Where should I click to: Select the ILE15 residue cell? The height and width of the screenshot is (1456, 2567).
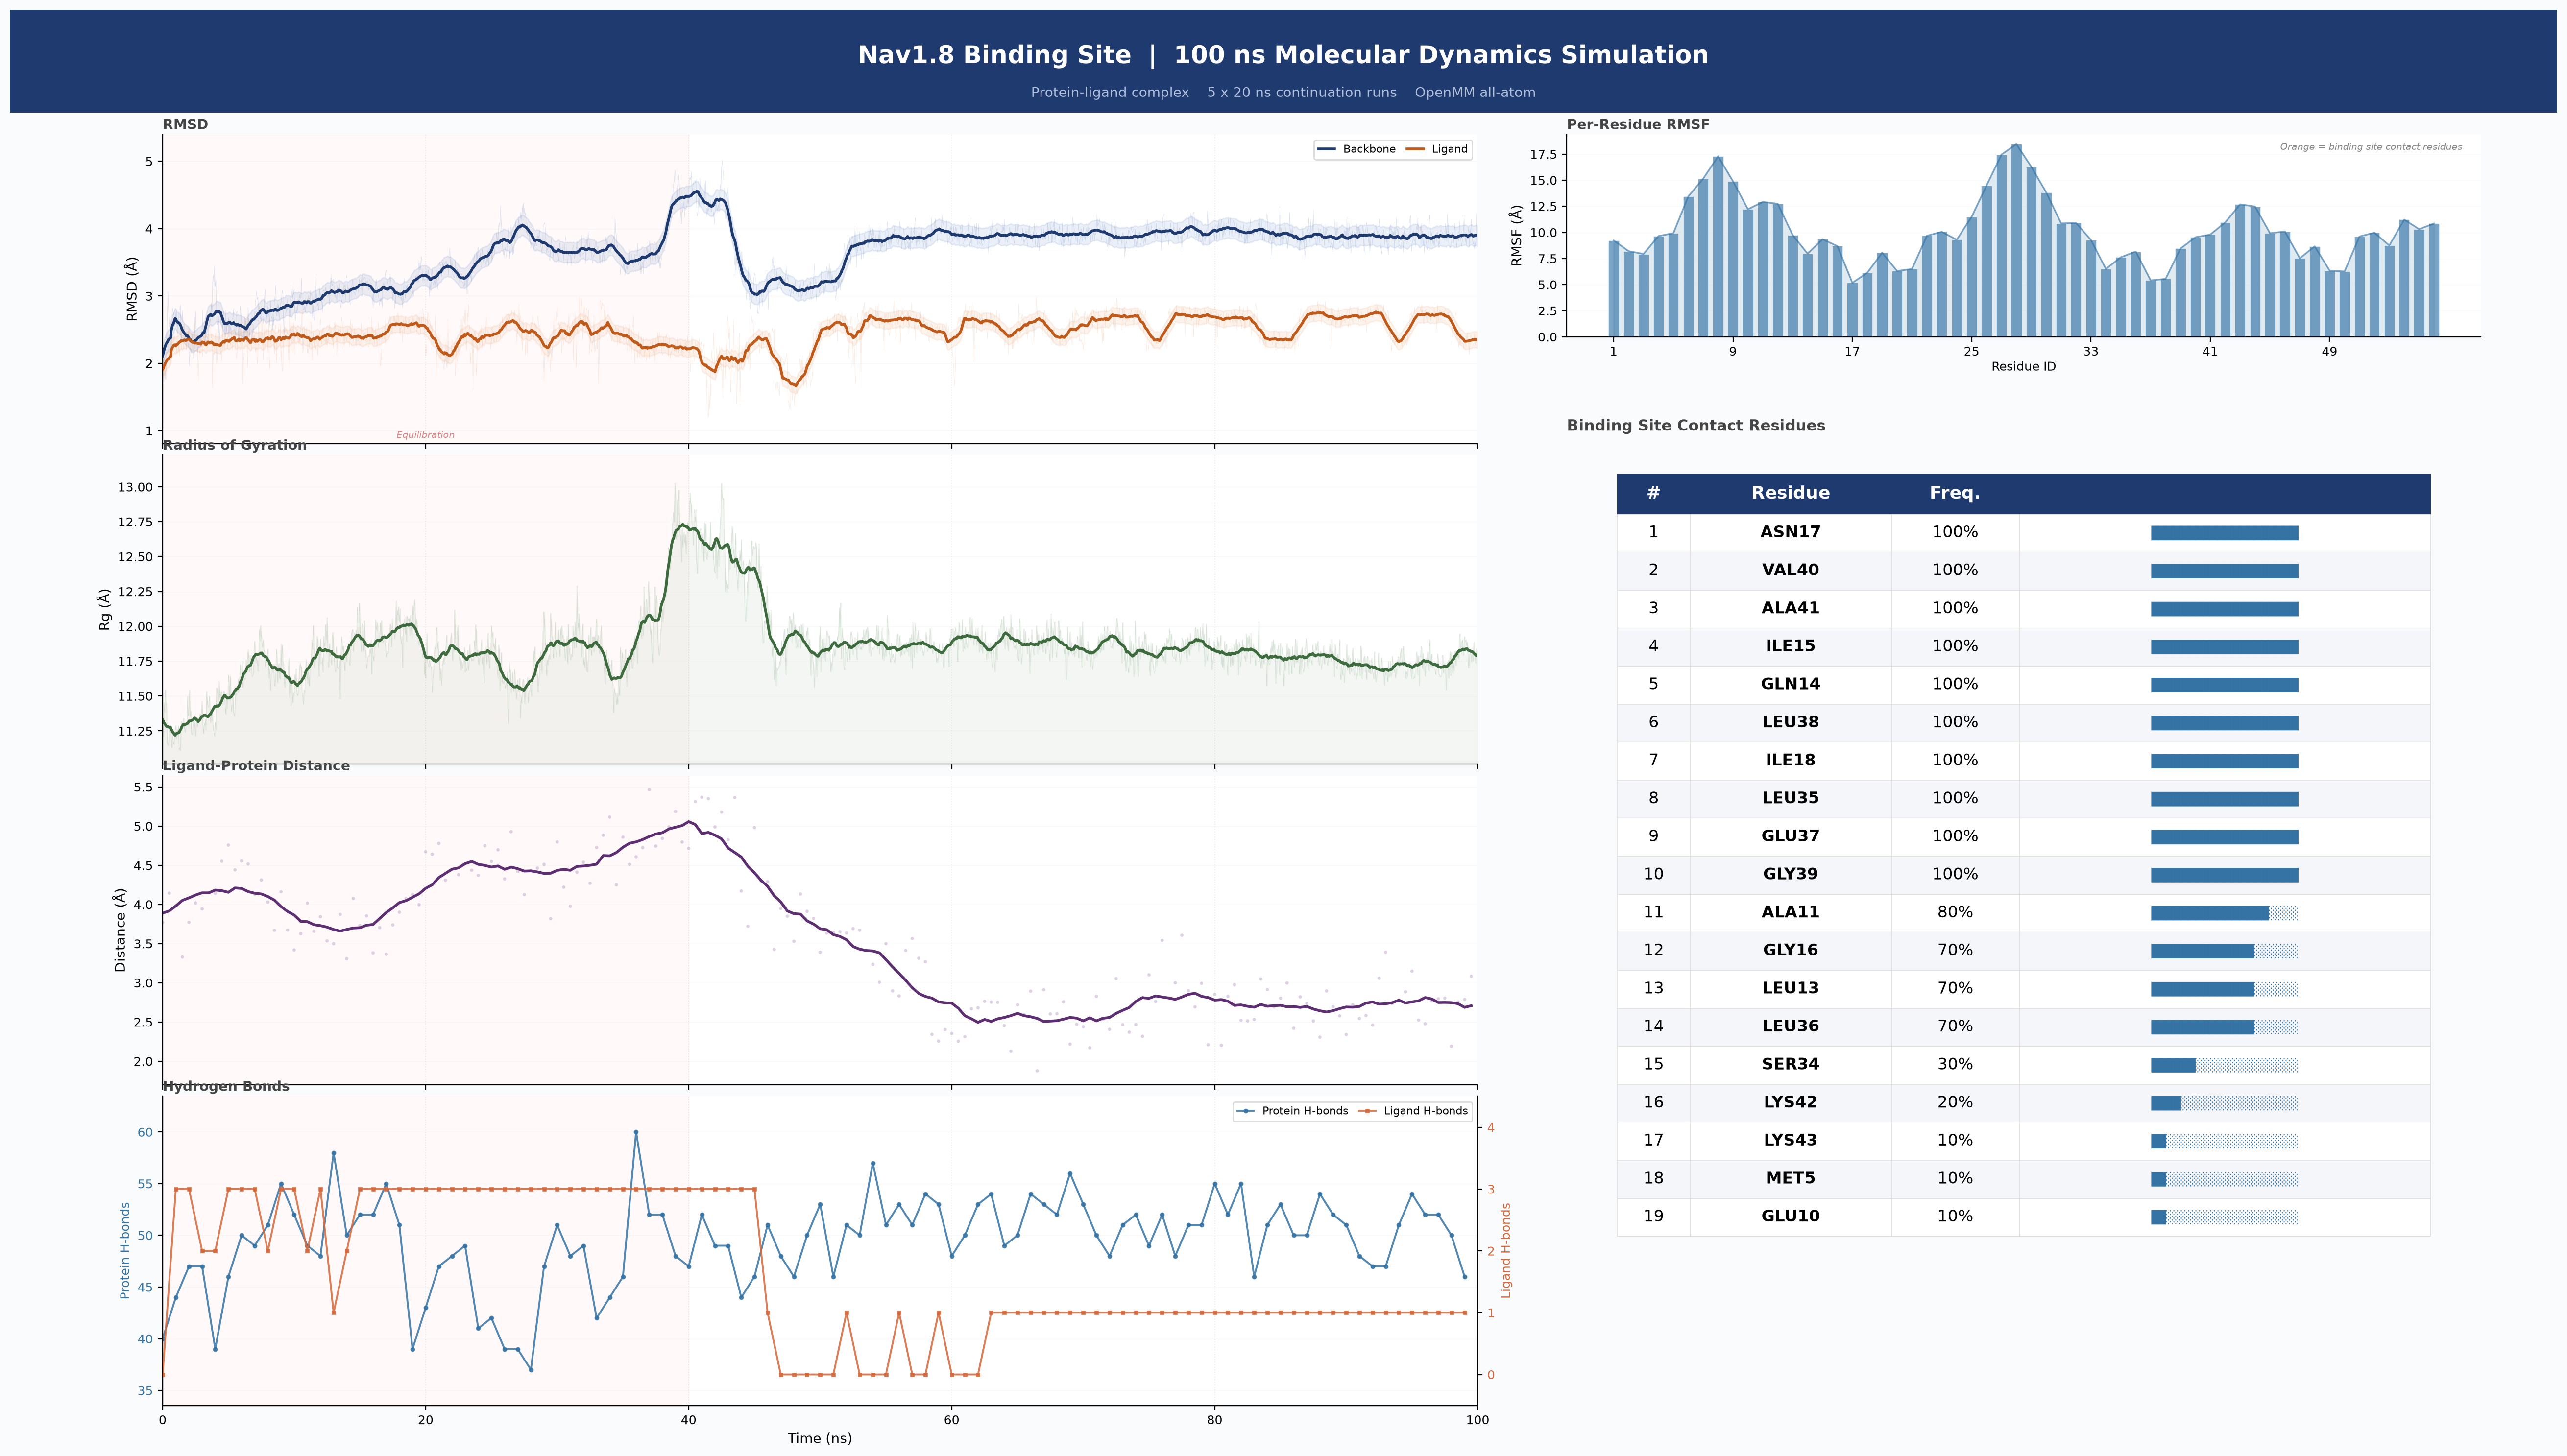pos(1790,646)
